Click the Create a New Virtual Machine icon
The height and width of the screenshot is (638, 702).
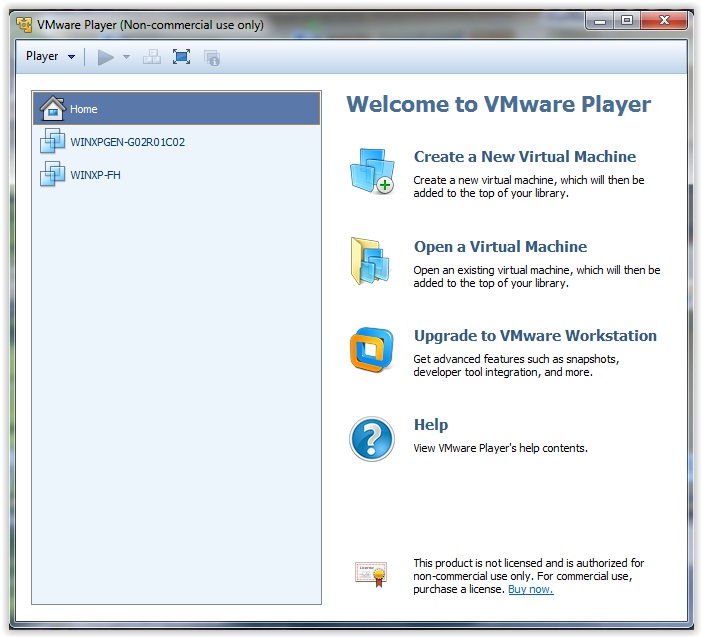click(x=371, y=171)
